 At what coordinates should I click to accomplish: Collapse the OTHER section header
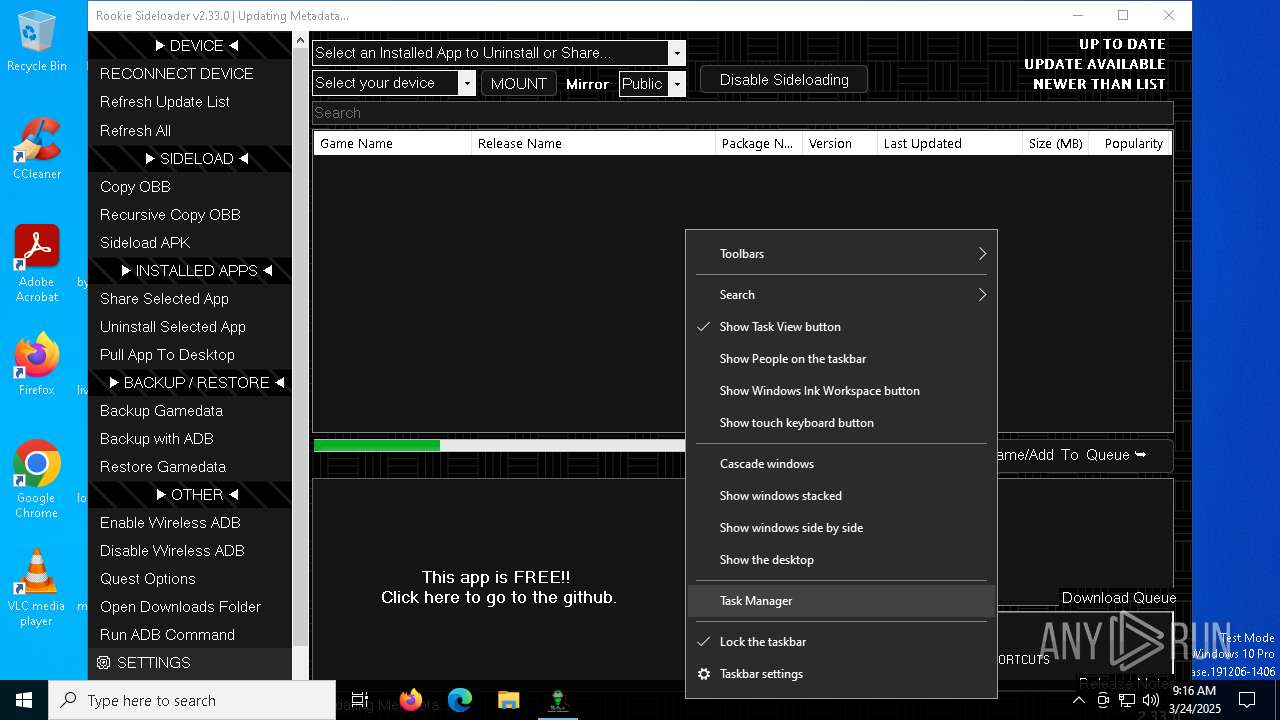click(x=190, y=495)
